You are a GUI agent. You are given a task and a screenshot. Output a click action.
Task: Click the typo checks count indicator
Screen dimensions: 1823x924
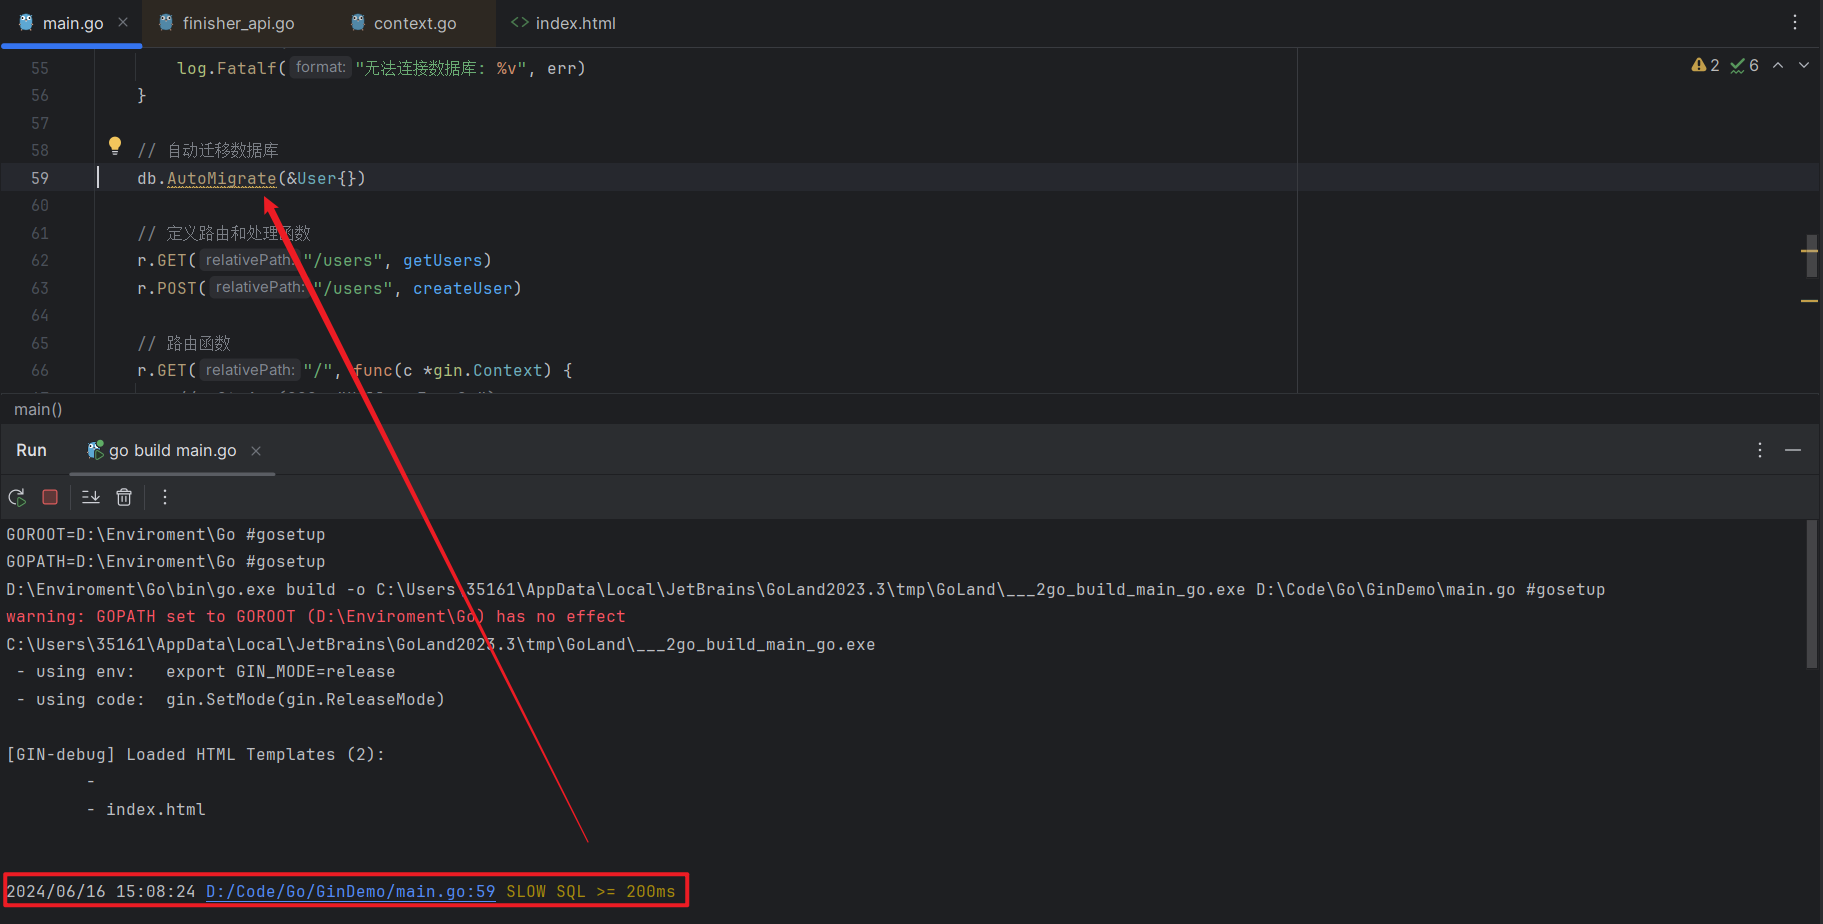pos(1745,65)
